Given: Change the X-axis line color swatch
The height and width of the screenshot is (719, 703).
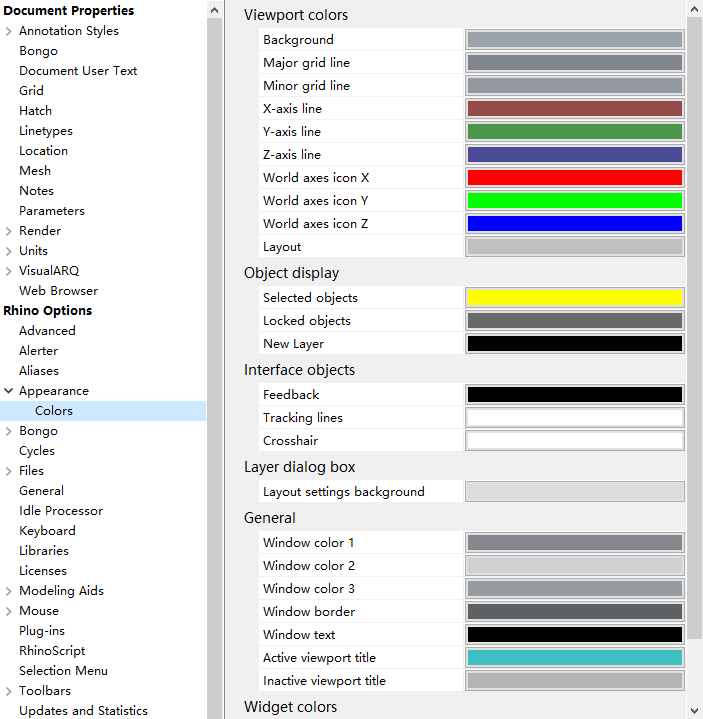Looking at the screenshot, I should tap(575, 109).
